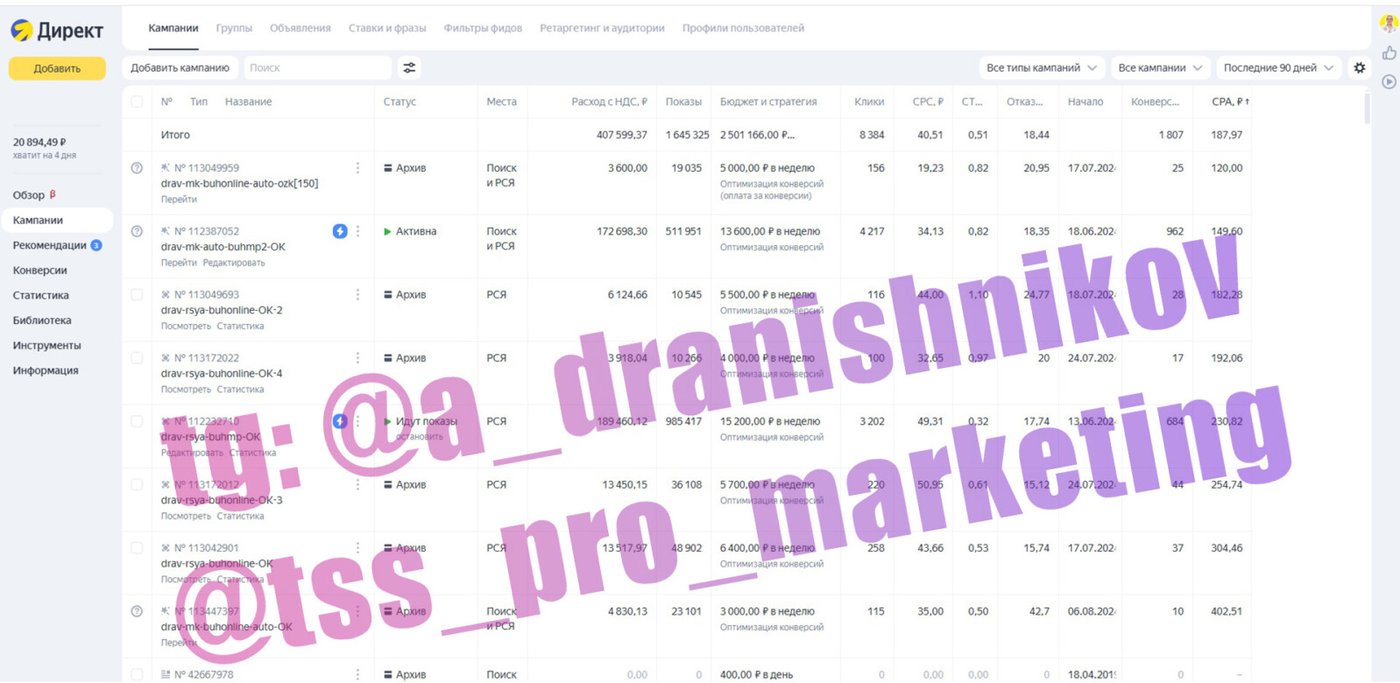The image size is (1400, 683).
Task: Switch to the Кампании tab
Action: tap(173, 28)
